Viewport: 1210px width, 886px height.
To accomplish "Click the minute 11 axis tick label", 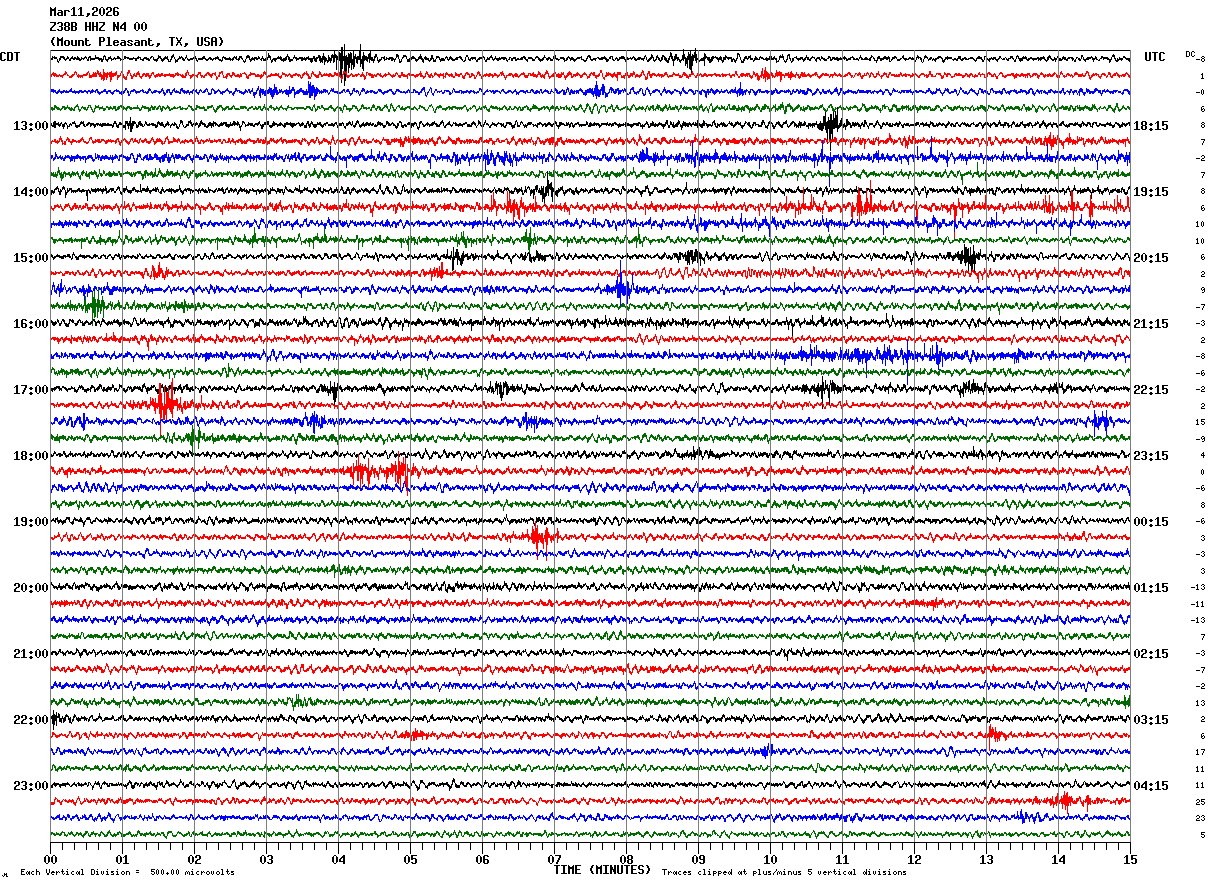I will pyautogui.click(x=842, y=859).
